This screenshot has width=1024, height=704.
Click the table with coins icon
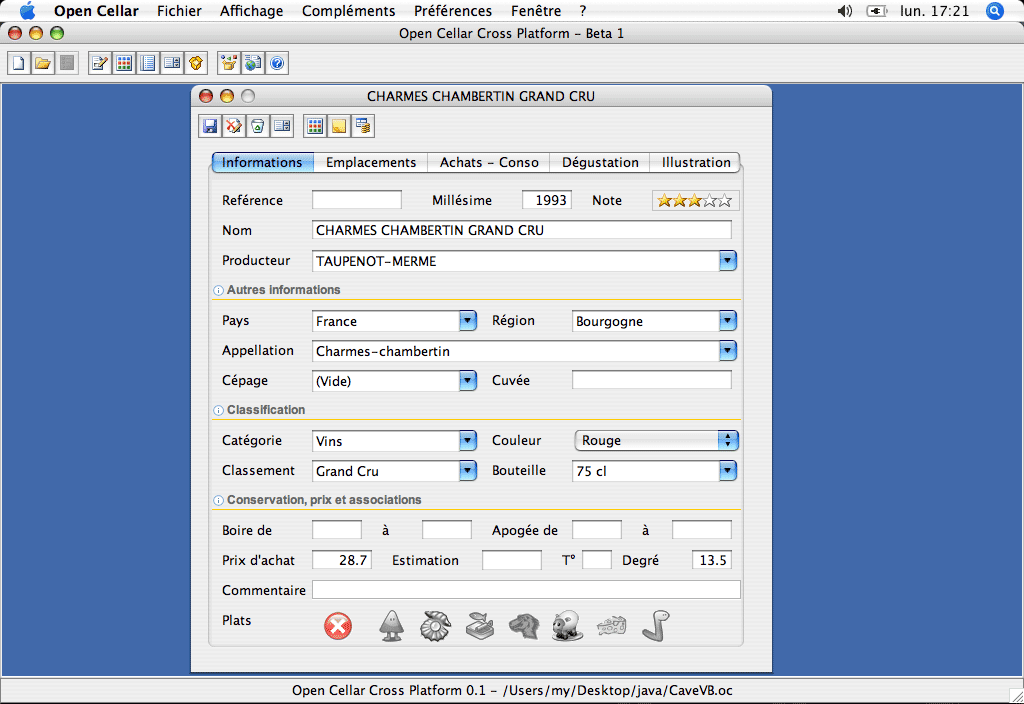coord(363,126)
